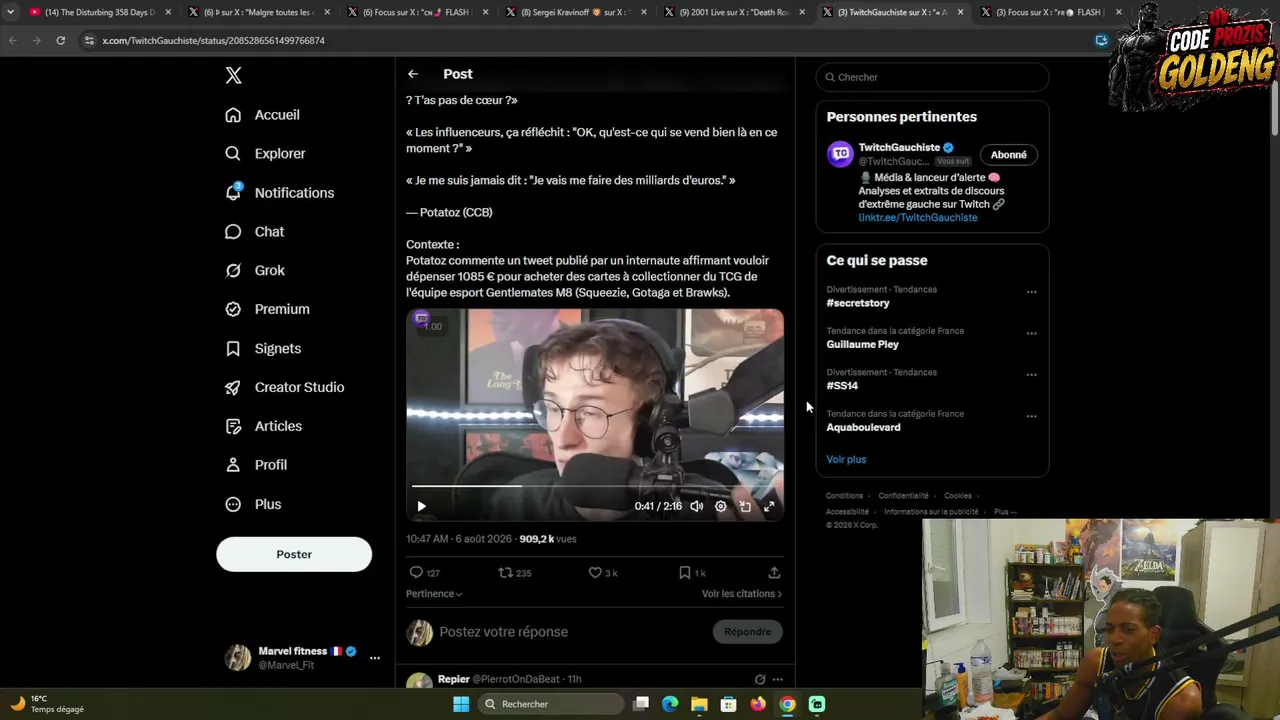The width and height of the screenshot is (1280, 720).
Task: Mute the video with the speaker icon
Action: (x=697, y=507)
